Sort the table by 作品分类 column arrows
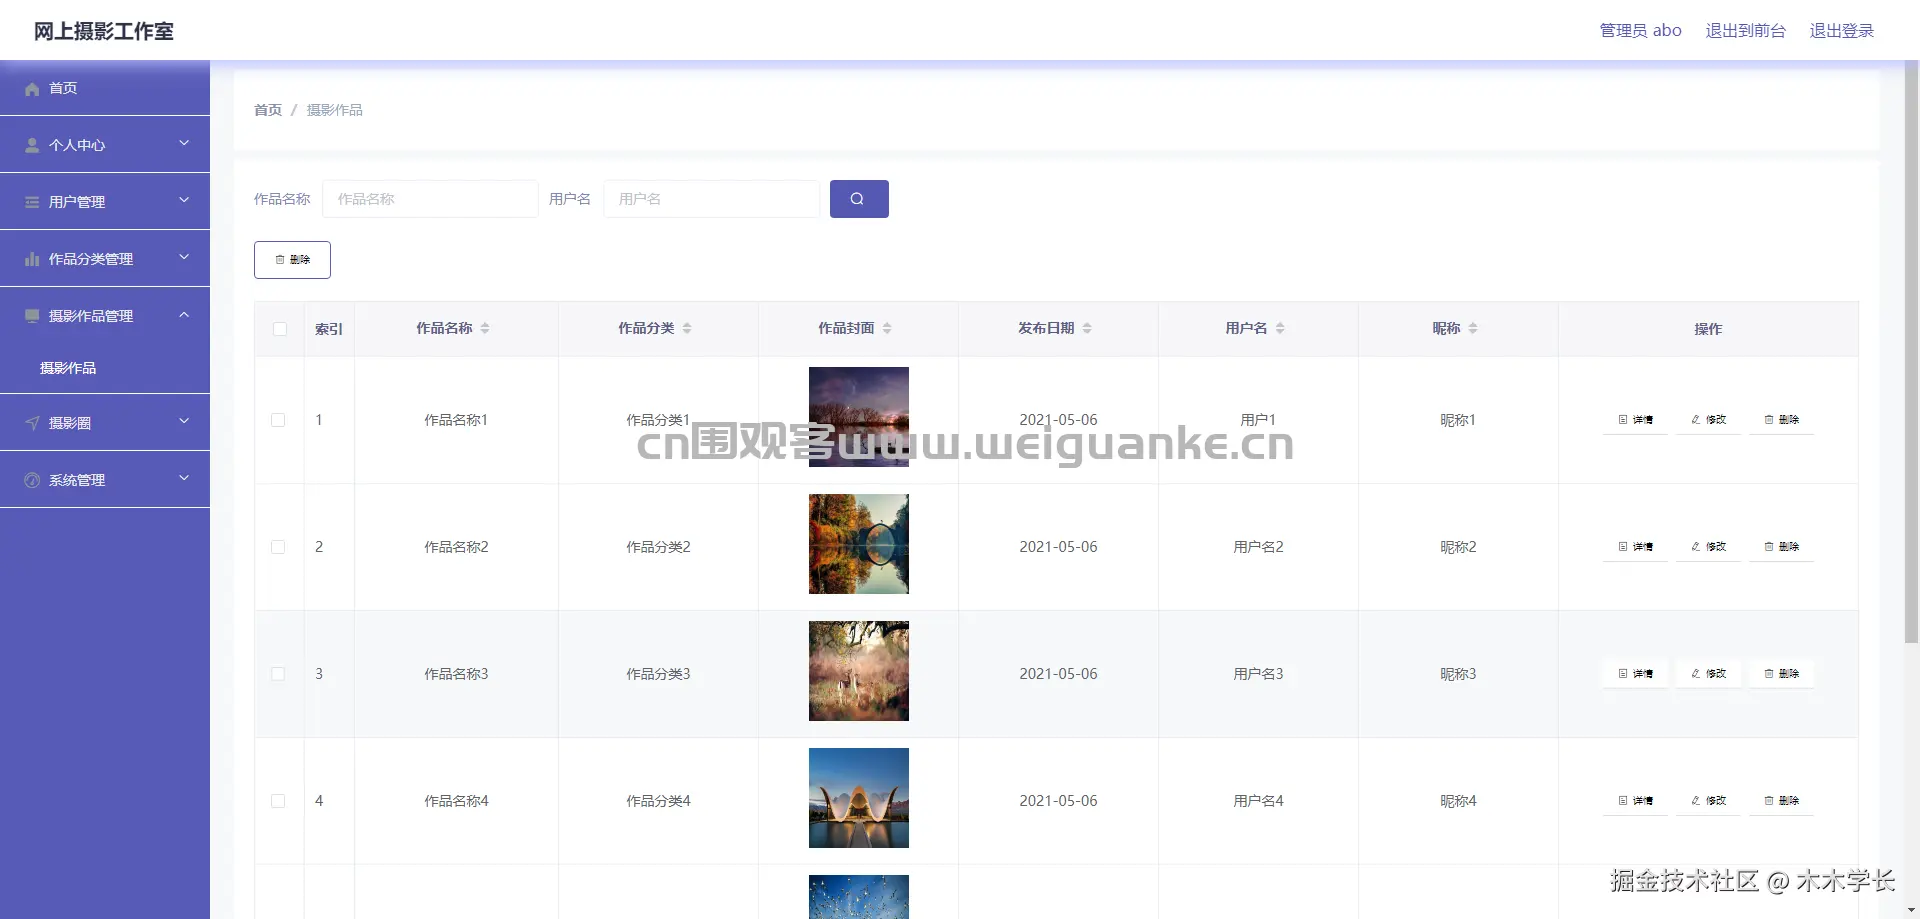This screenshot has width=1920, height=919. click(x=687, y=328)
